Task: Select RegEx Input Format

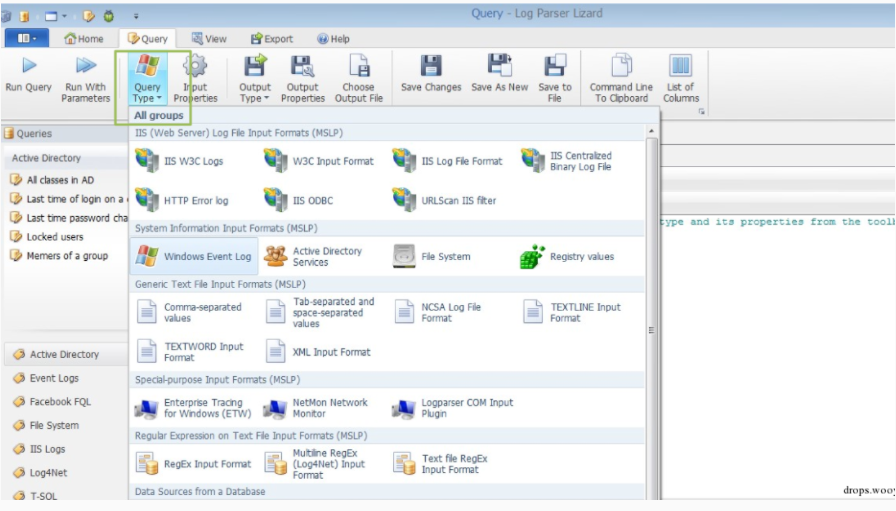Action: (193, 464)
